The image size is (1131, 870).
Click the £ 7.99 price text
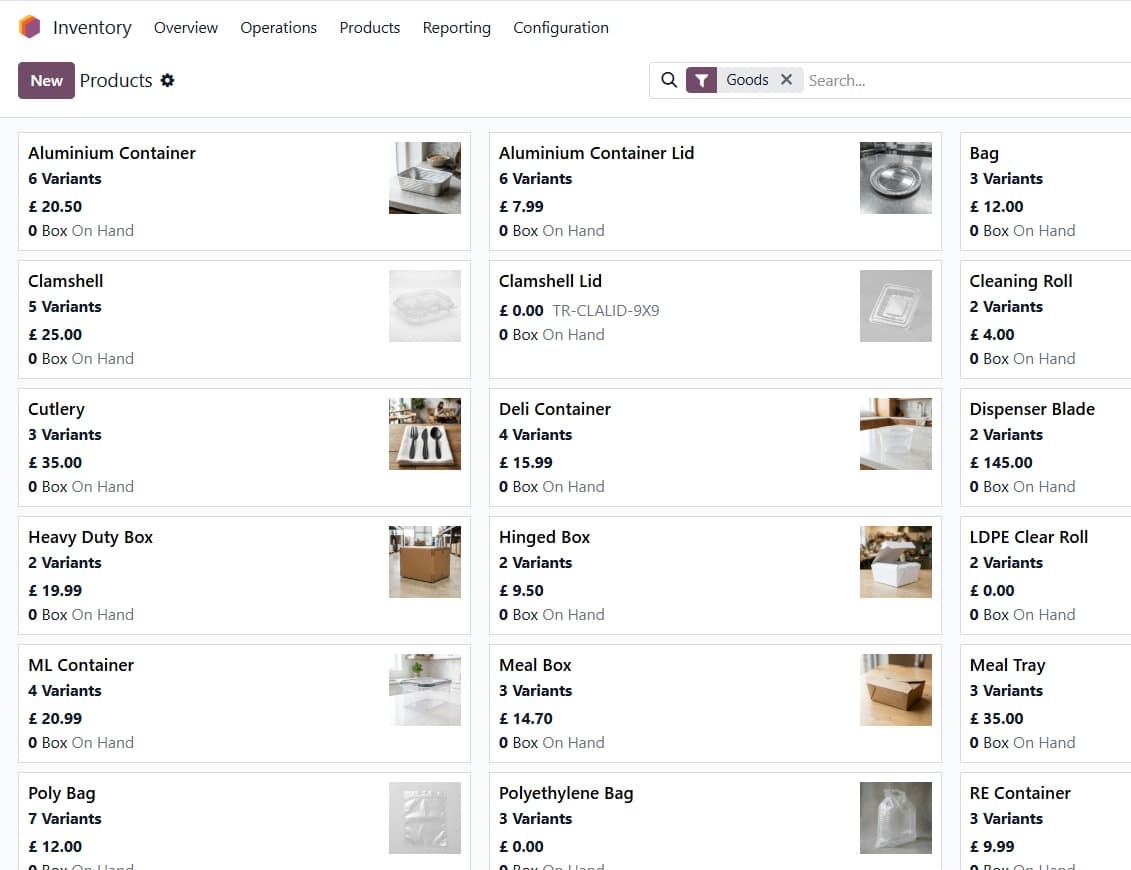521,206
